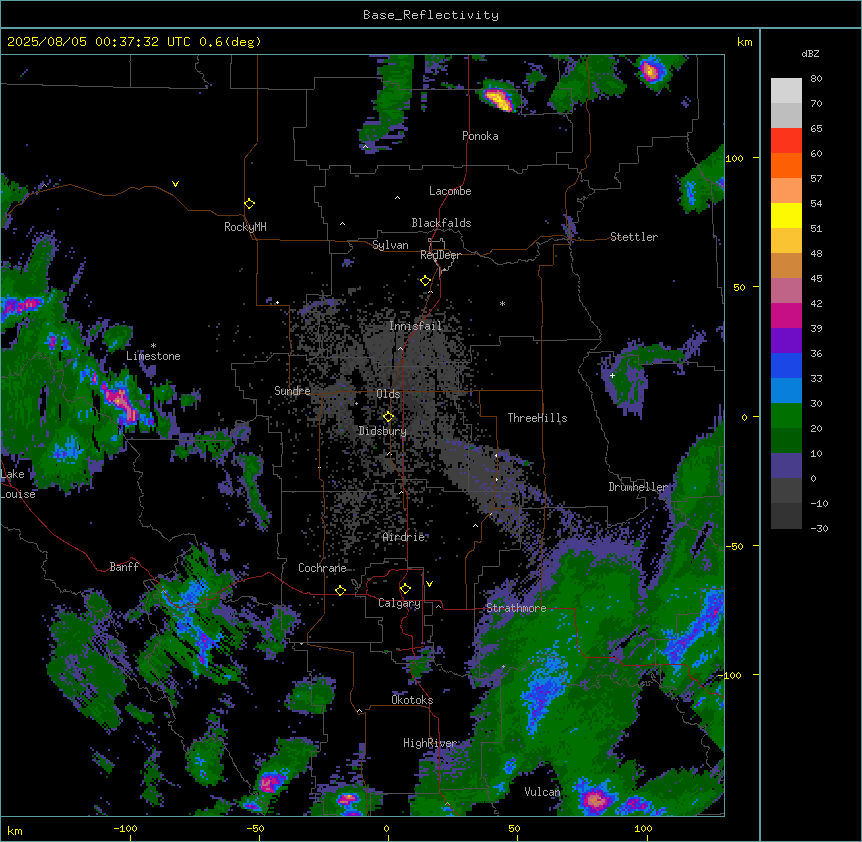The image size is (862, 842).
Task: Click the Limestone label
Action: click(153, 356)
